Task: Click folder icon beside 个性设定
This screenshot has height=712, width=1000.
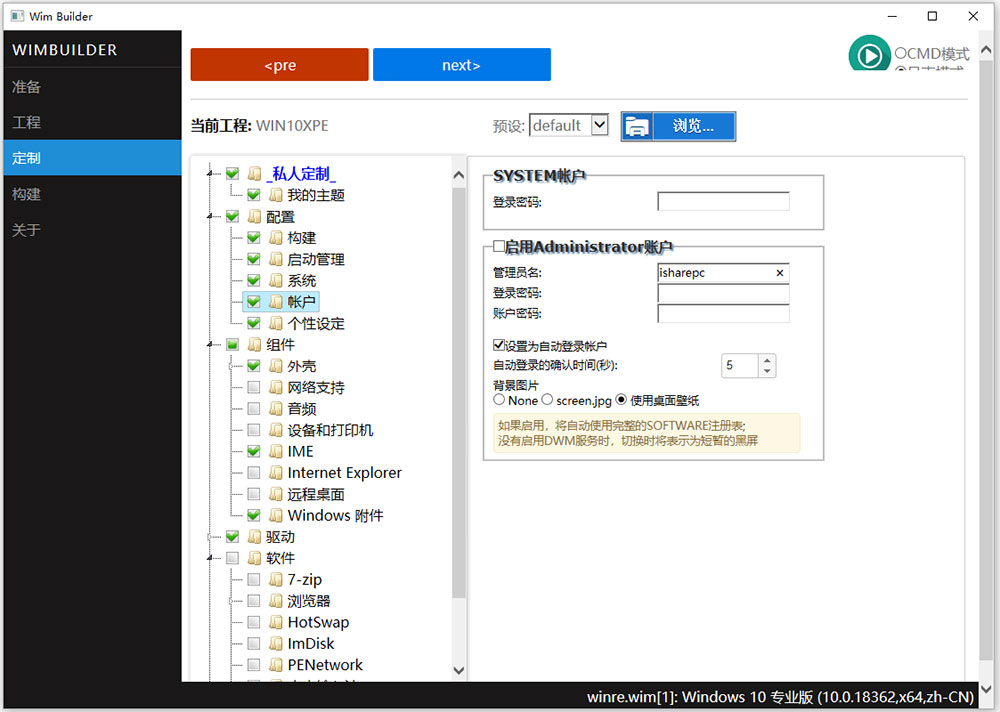Action: pyautogui.click(x=276, y=323)
